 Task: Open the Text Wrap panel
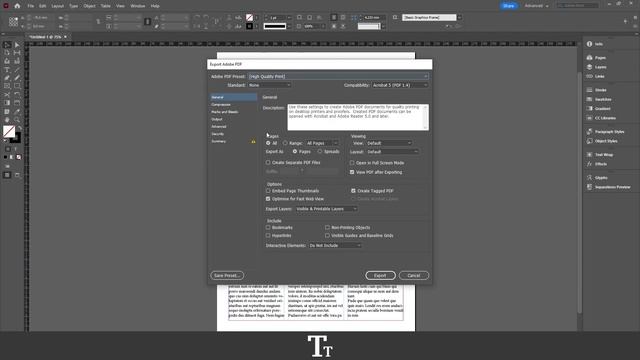coord(600,155)
